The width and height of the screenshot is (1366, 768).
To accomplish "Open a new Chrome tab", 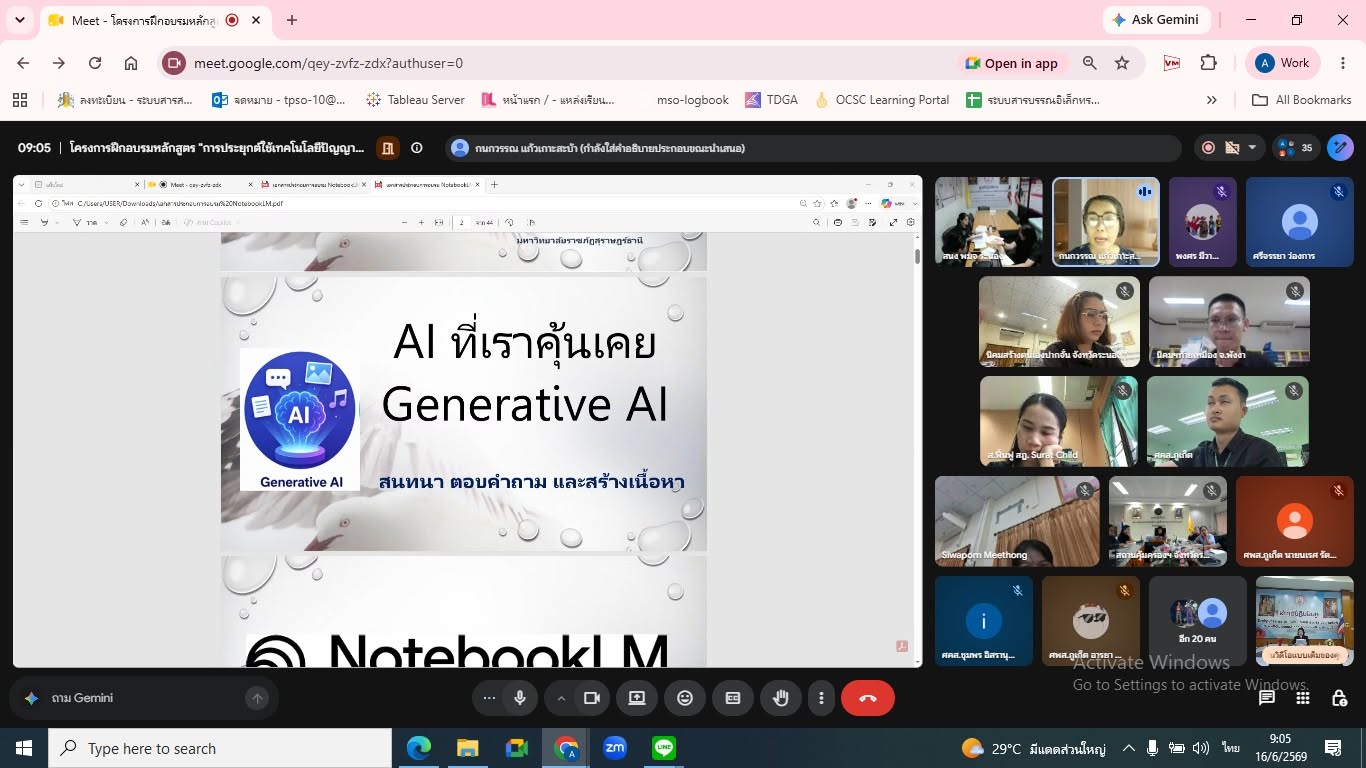I will tap(292, 20).
